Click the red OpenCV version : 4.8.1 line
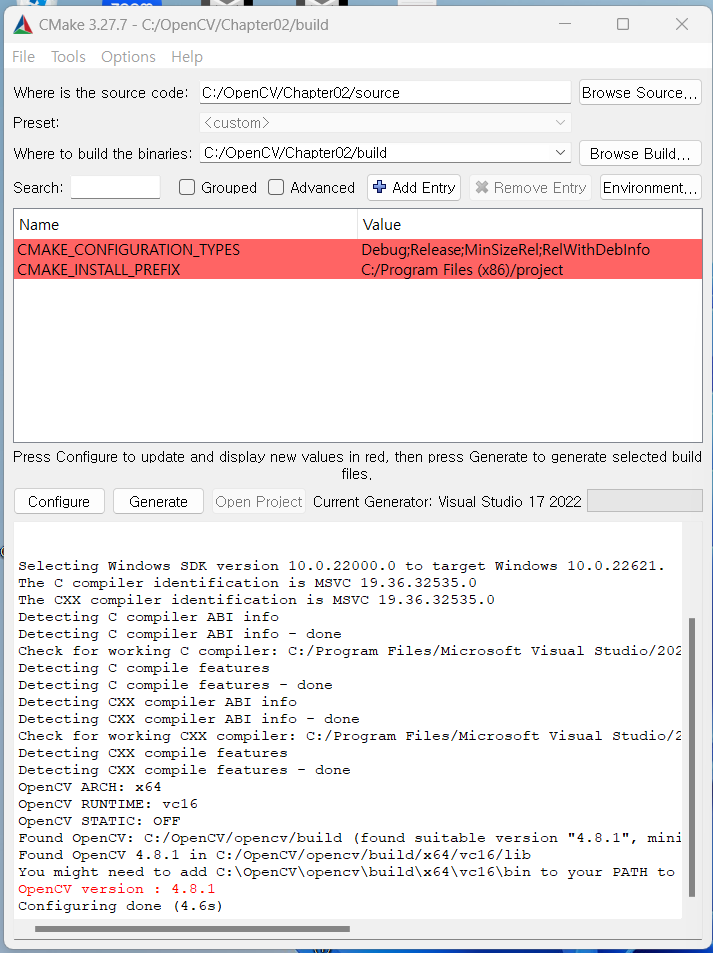This screenshot has height=953, width=713. (x=116, y=889)
